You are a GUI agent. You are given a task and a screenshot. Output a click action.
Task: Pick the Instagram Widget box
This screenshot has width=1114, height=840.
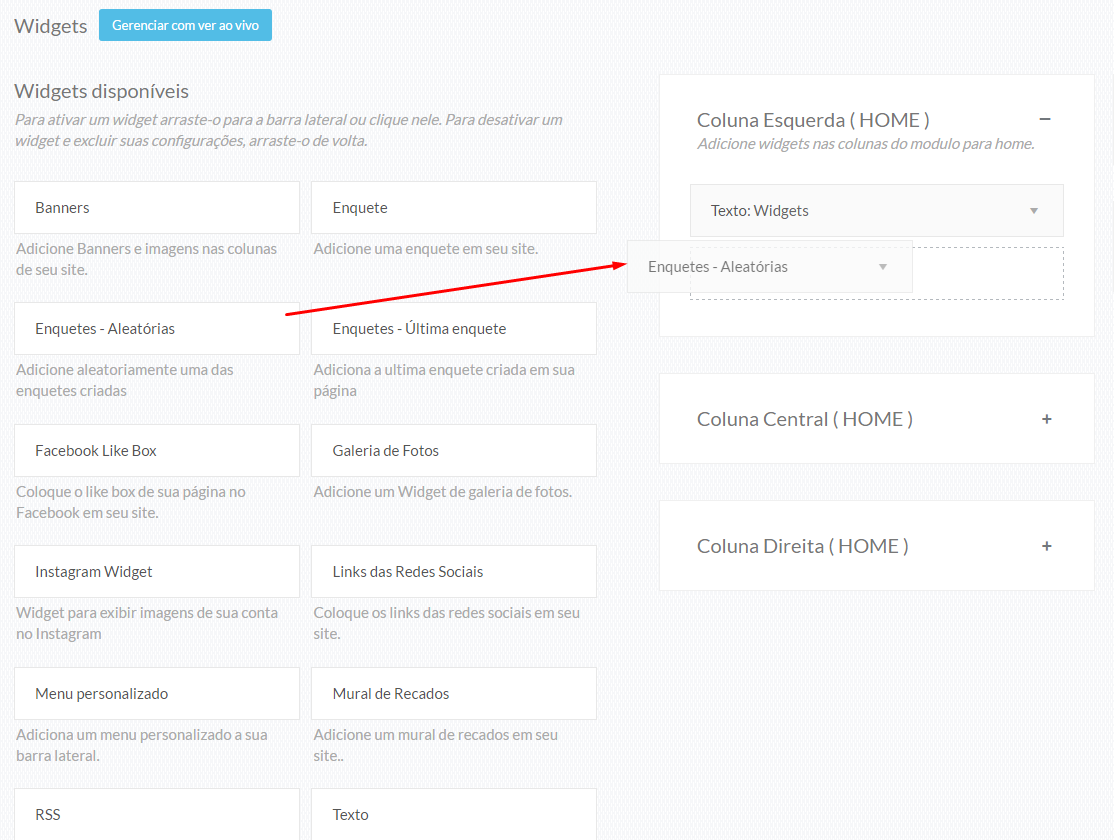(157, 571)
